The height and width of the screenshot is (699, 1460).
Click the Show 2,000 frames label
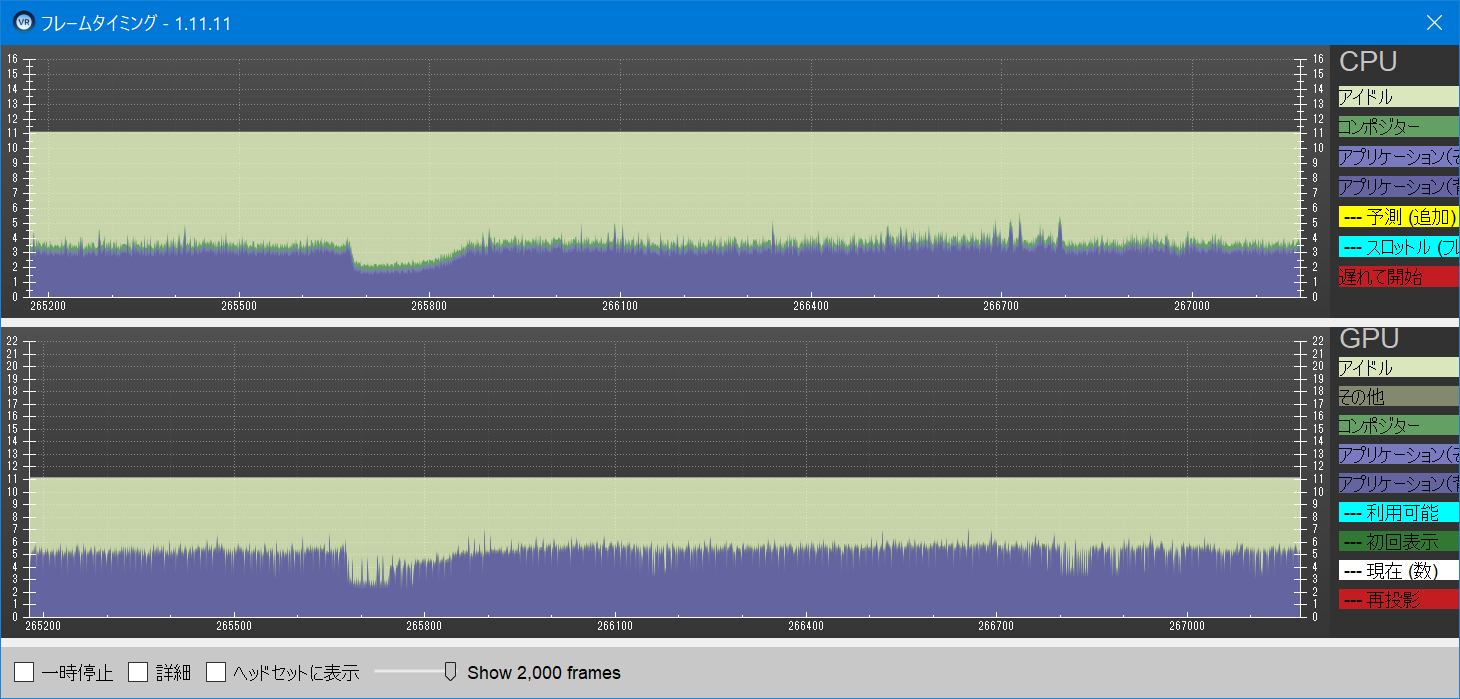(543, 673)
